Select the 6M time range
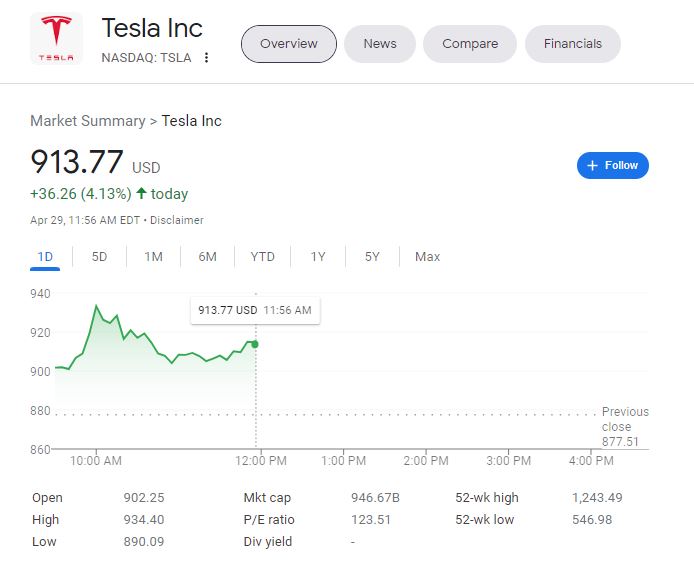Screen dimensions: 694x562 click(207, 257)
